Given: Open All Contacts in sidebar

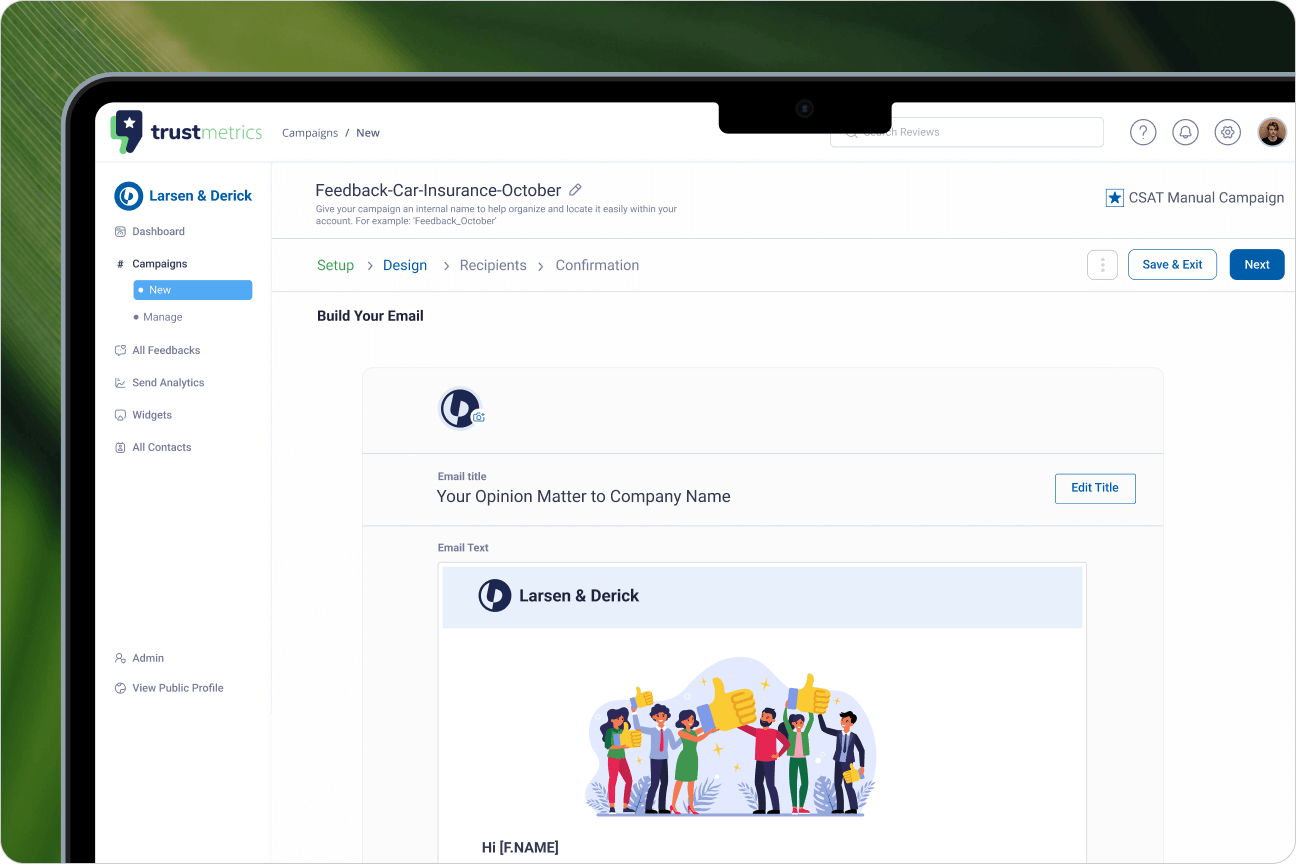Looking at the screenshot, I should (162, 448).
